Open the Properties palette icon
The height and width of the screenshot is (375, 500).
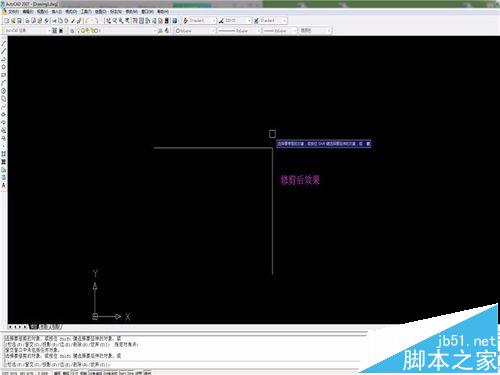[135, 21]
